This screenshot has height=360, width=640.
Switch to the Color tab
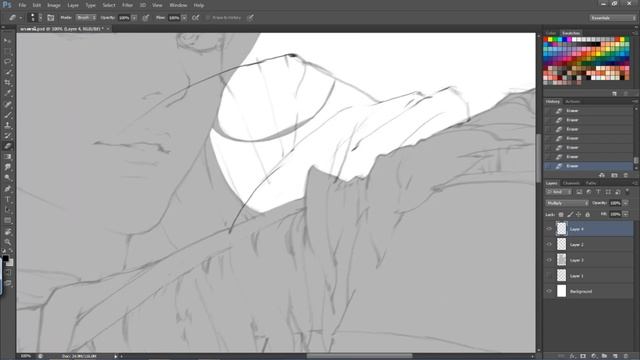[x=551, y=33]
